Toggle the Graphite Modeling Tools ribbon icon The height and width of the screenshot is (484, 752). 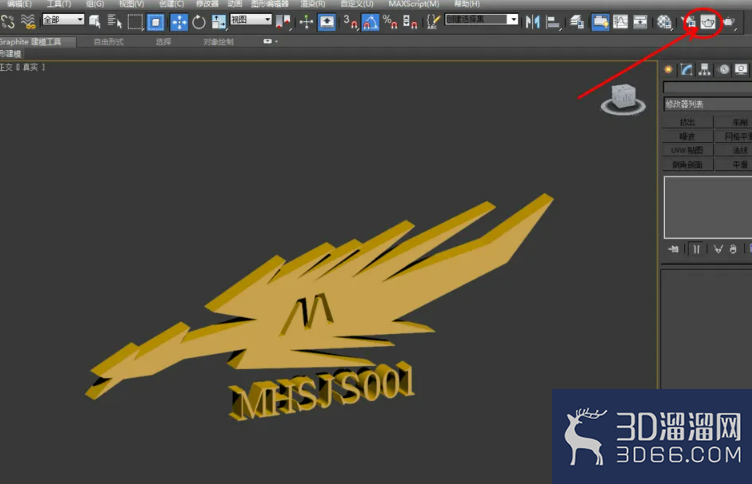coord(600,22)
